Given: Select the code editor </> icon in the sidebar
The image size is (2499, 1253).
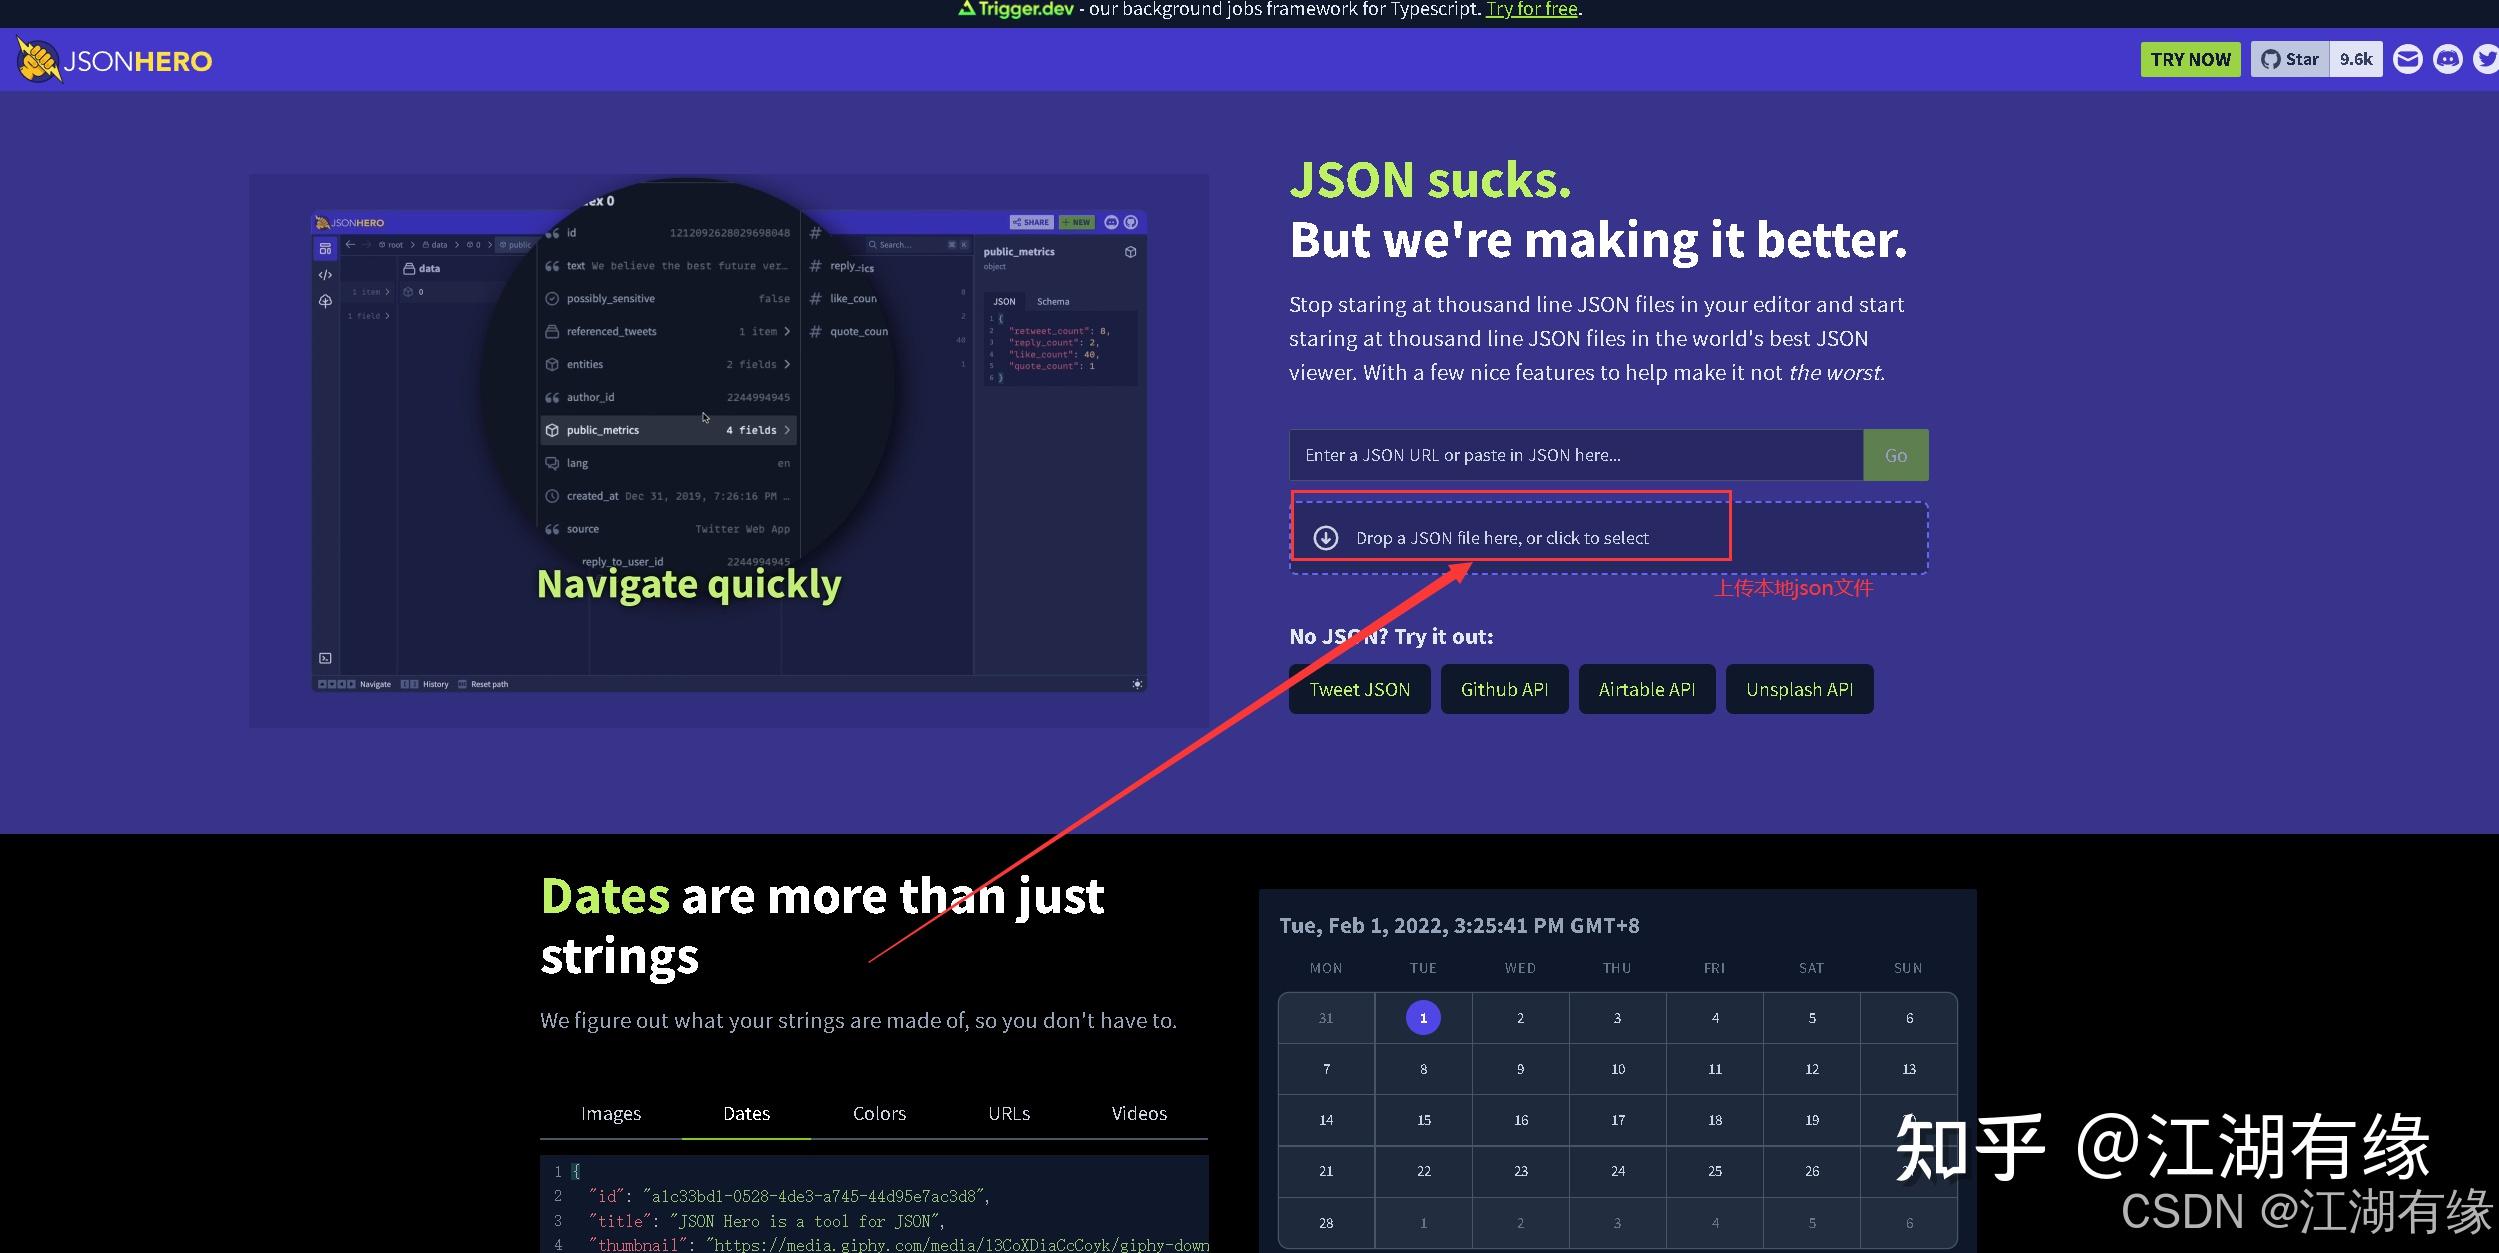Looking at the screenshot, I should [324, 275].
